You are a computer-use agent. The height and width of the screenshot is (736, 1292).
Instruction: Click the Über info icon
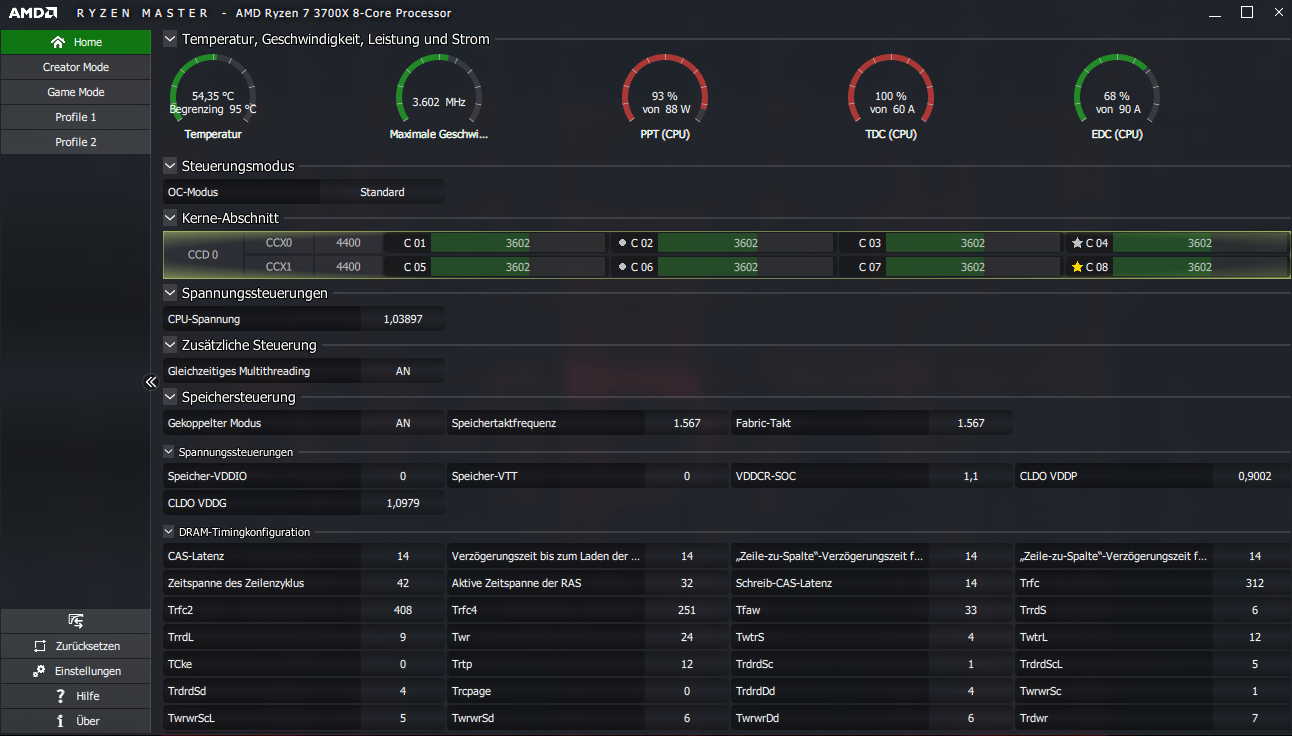[x=60, y=721]
